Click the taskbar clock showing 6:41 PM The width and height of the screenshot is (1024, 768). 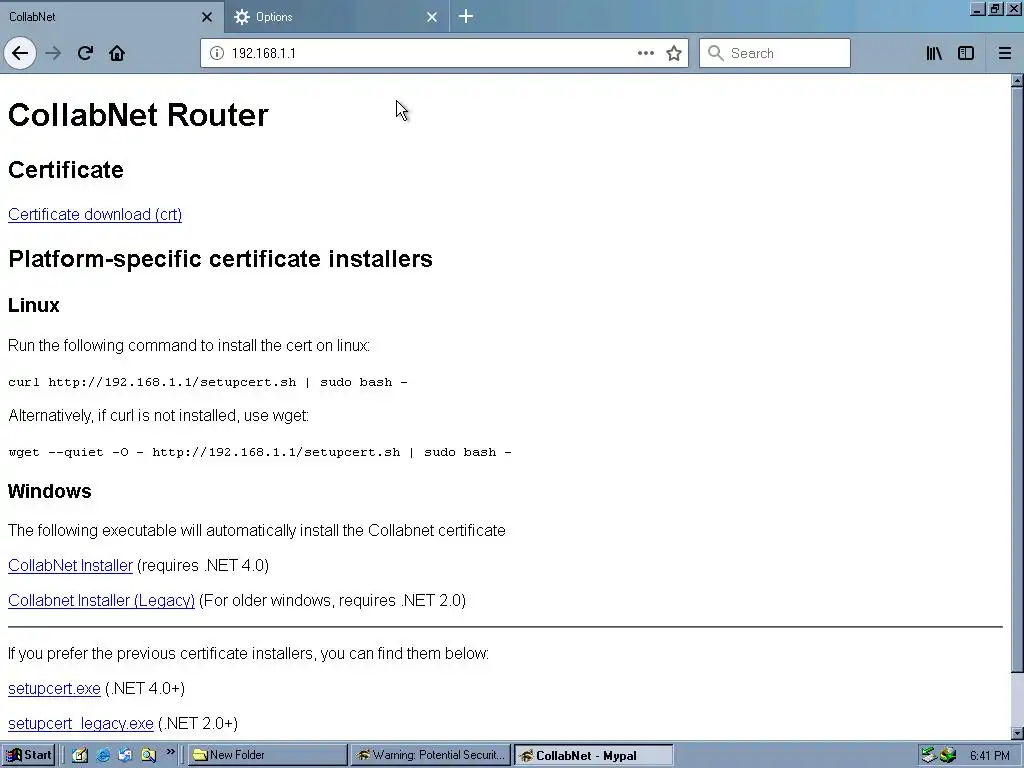point(990,756)
